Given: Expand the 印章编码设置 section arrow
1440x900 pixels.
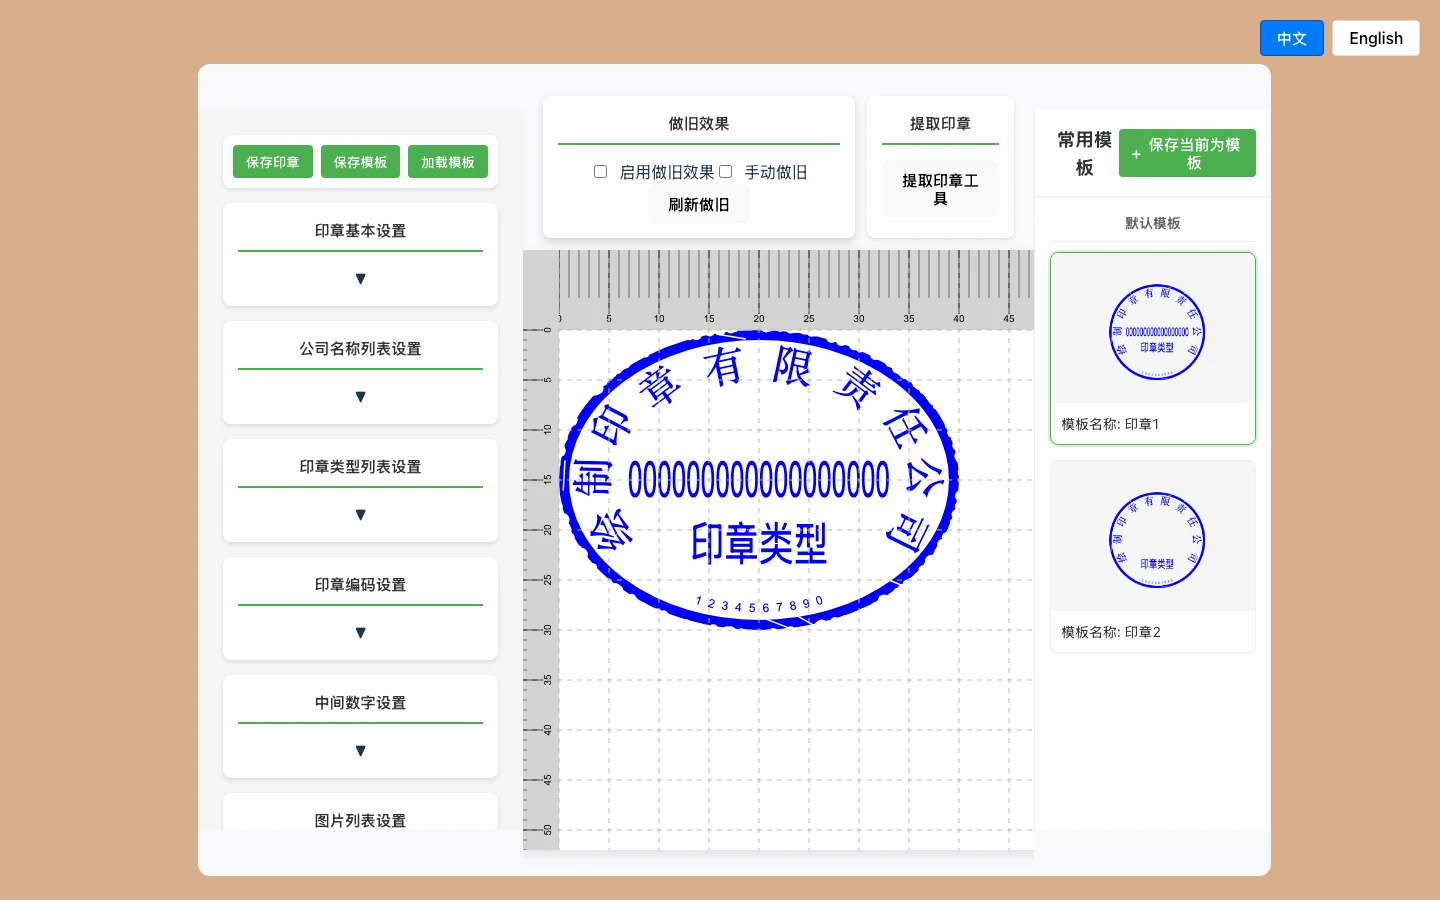Looking at the screenshot, I should pyautogui.click(x=360, y=633).
